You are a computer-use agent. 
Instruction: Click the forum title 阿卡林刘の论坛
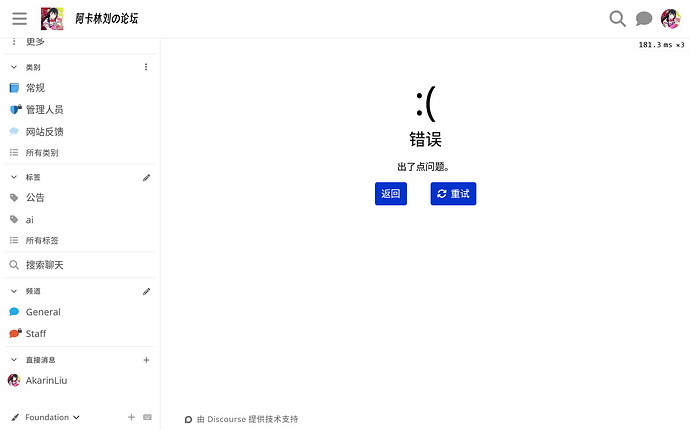(x=106, y=18)
